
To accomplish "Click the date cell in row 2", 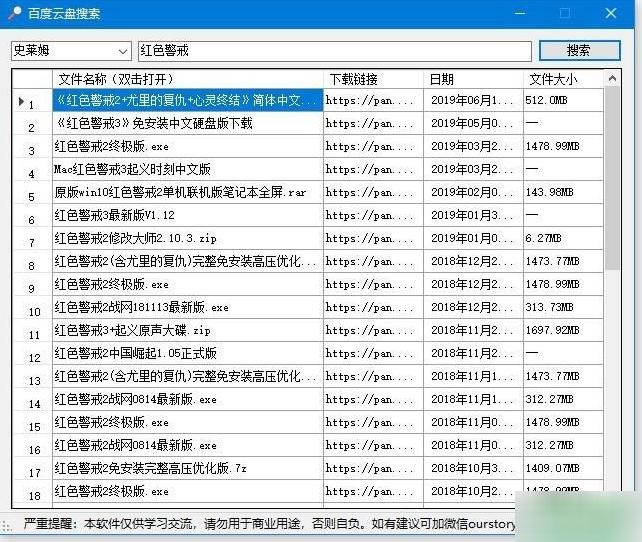I will [x=473, y=123].
